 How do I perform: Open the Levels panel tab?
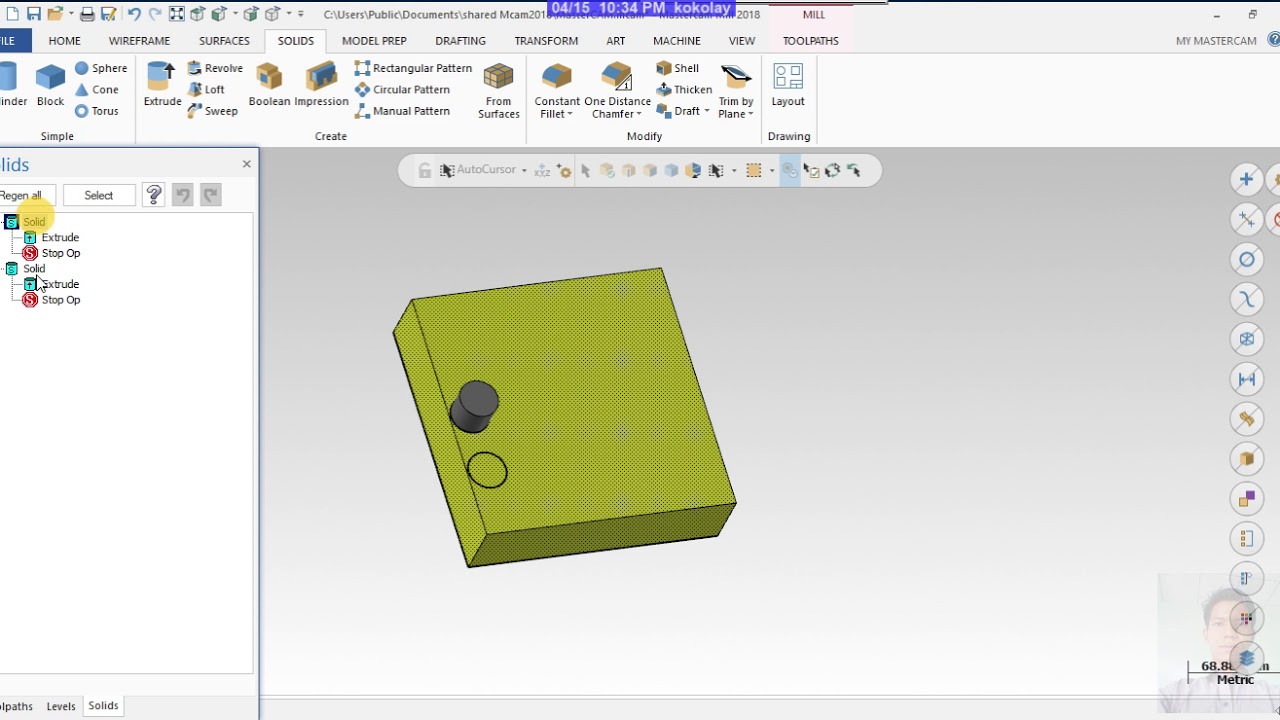tap(61, 706)
